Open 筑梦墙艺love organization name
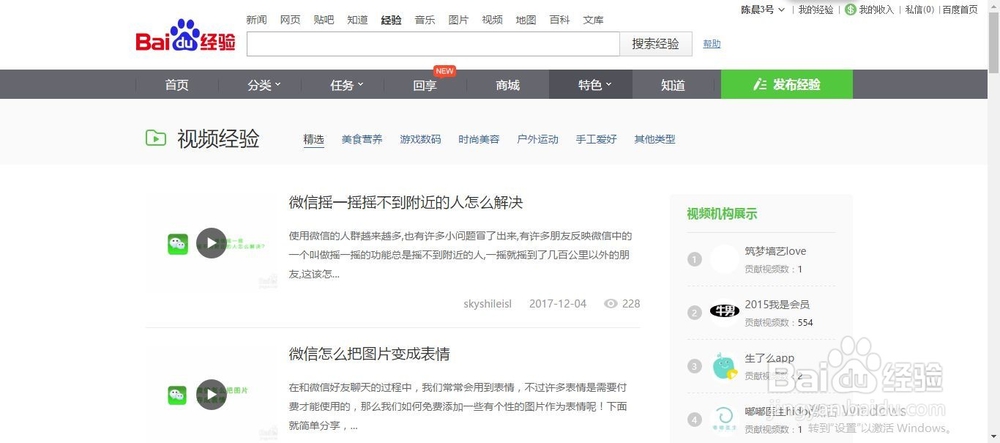The image size is (1000, 443). tap(776, 251)
